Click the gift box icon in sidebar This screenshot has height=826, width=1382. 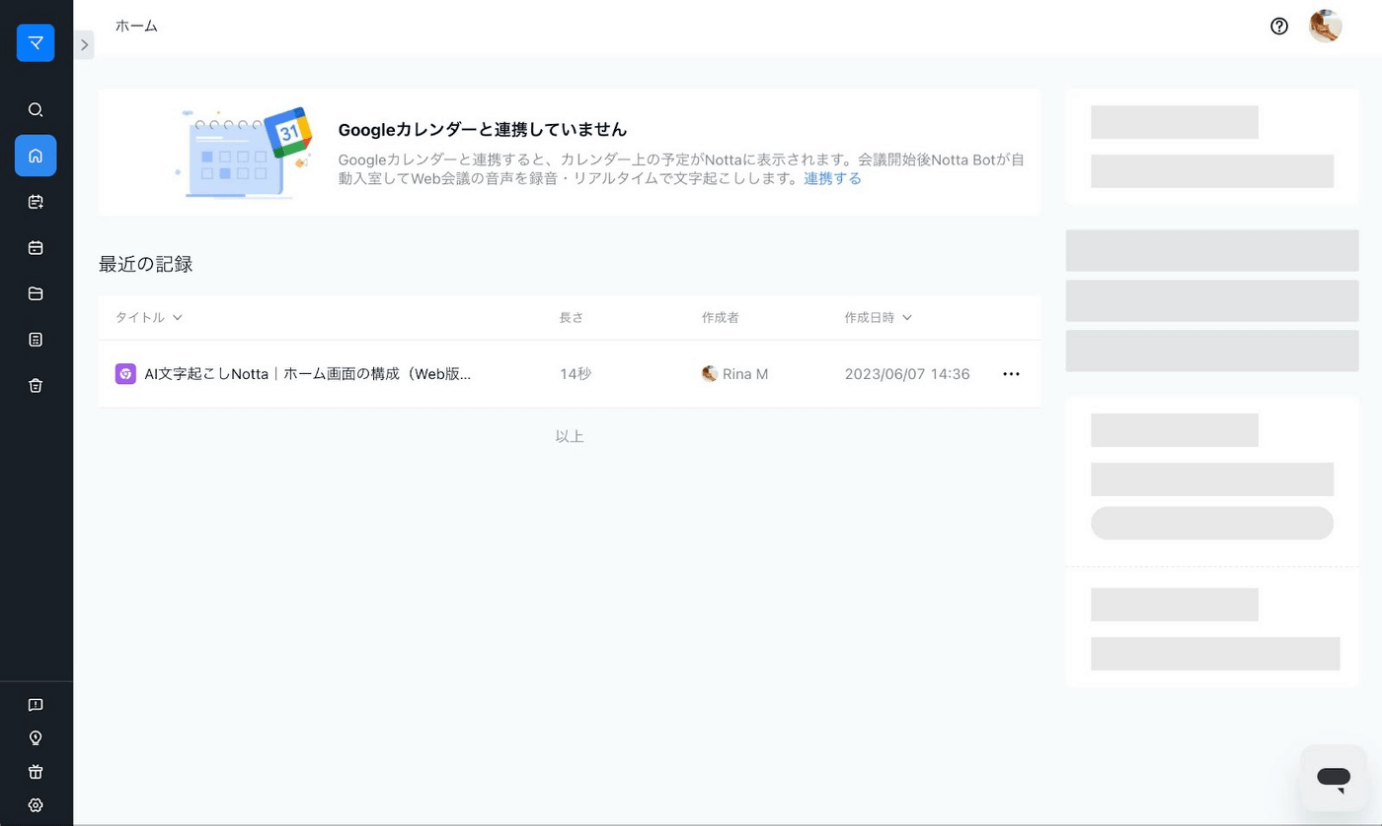(x=35, y=772)
